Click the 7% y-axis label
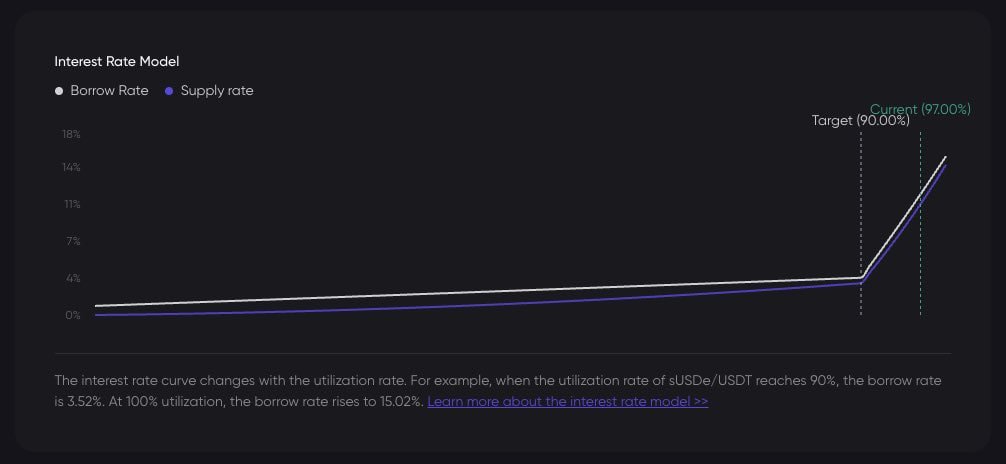This screenshot has height=464, width=1006. tap(72, 241)
